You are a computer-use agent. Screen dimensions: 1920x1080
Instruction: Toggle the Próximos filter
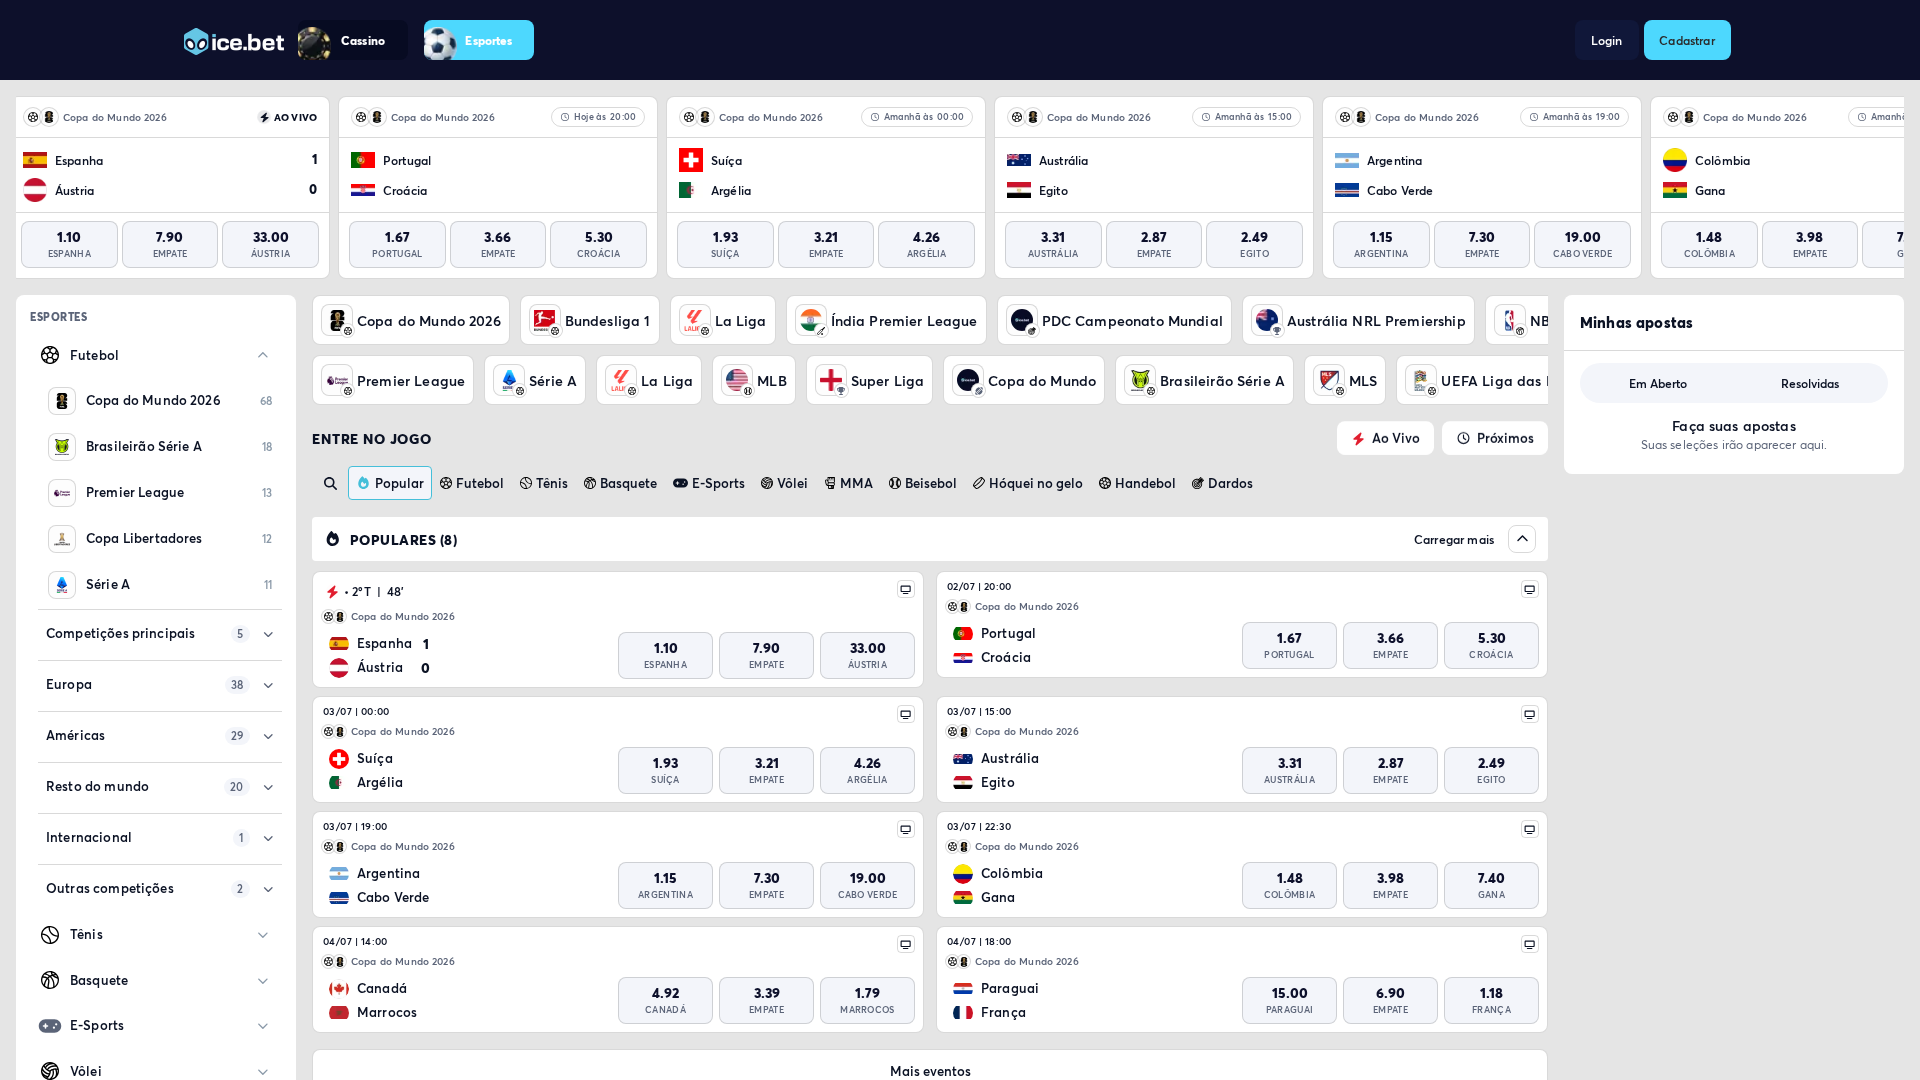click(1495, 438)
